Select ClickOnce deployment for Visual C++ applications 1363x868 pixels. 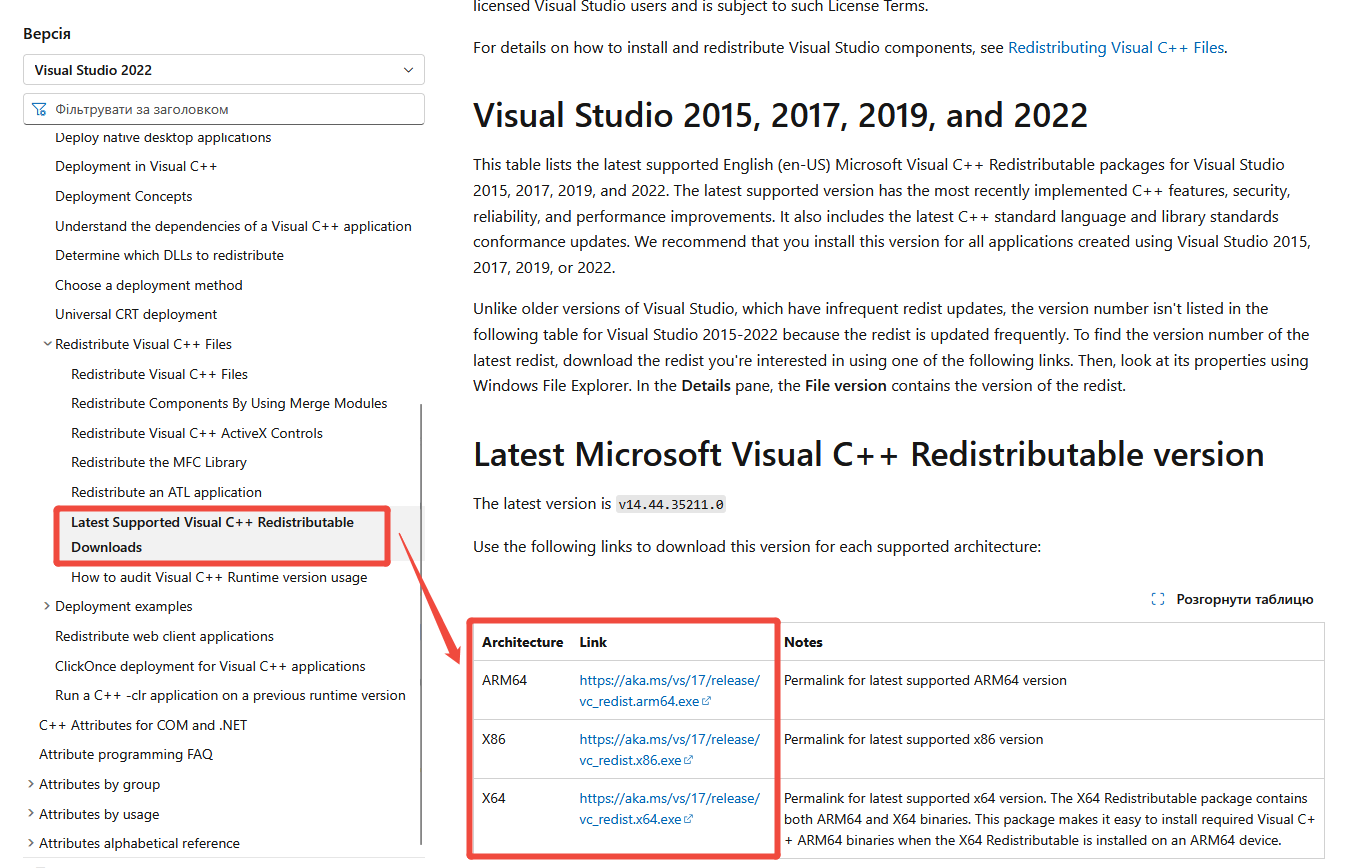coord(210,666)
